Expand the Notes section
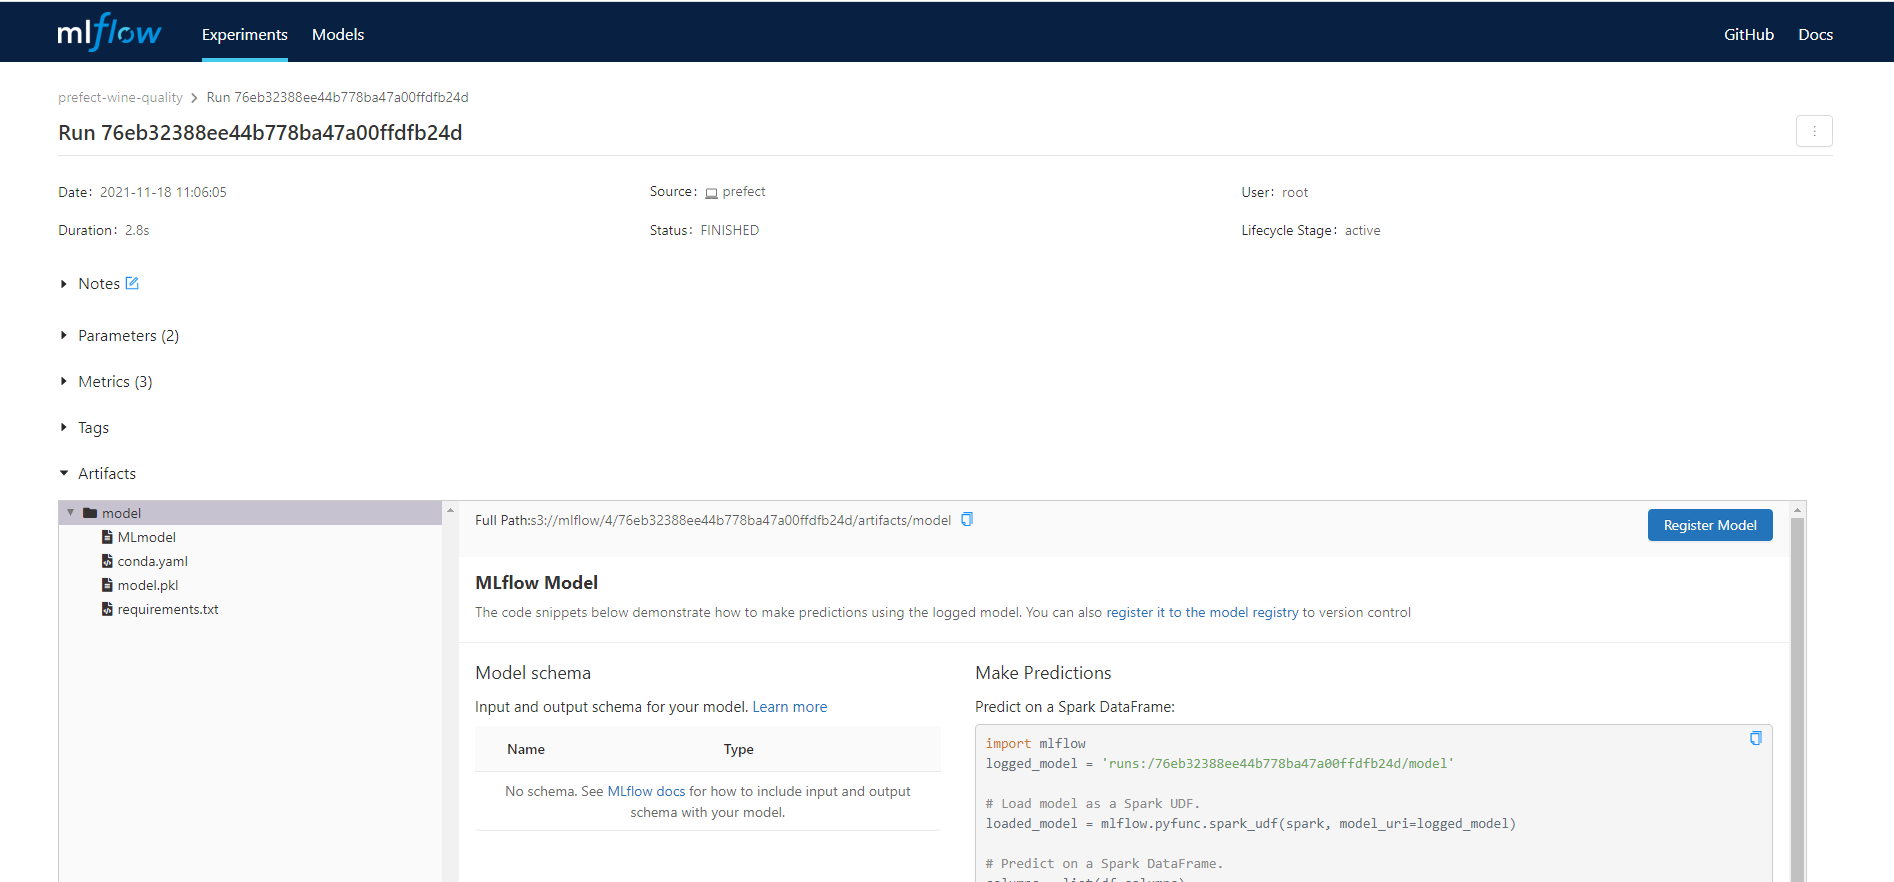The height and width of the screenshot is (882, 1894). [64, 284]
